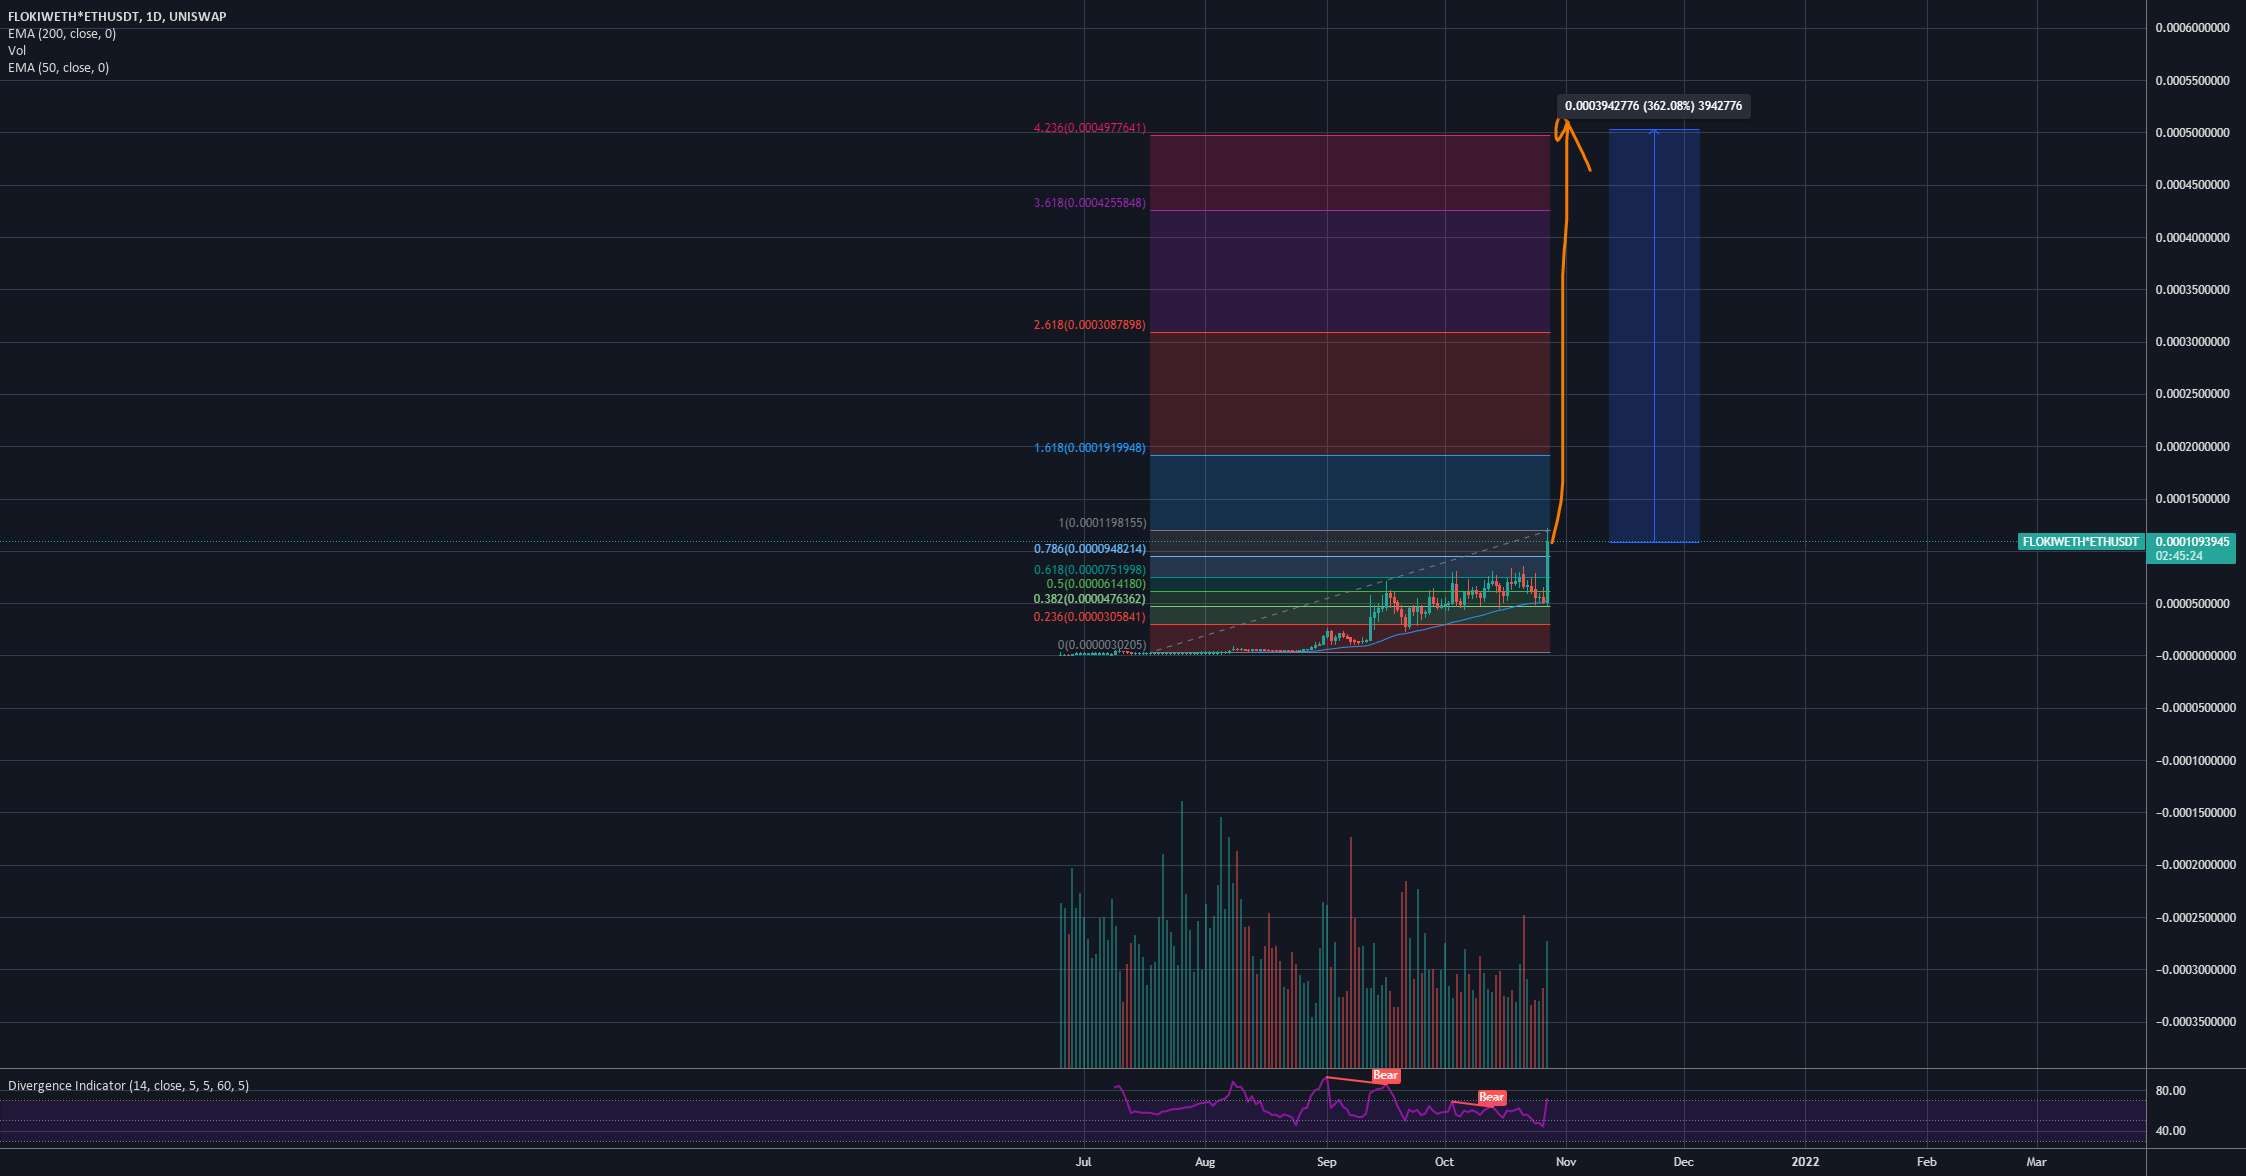The width and height of the screenshot is (2246, 1176).
Task: Click the 4.236(0.0004977641) Fibonacci level label
Action: pos(1090,128)
